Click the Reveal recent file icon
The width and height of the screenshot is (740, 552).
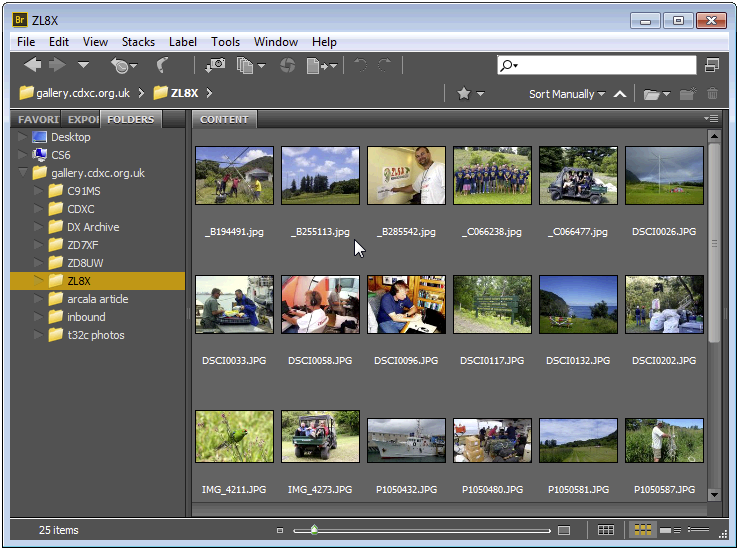pos(124,66)
